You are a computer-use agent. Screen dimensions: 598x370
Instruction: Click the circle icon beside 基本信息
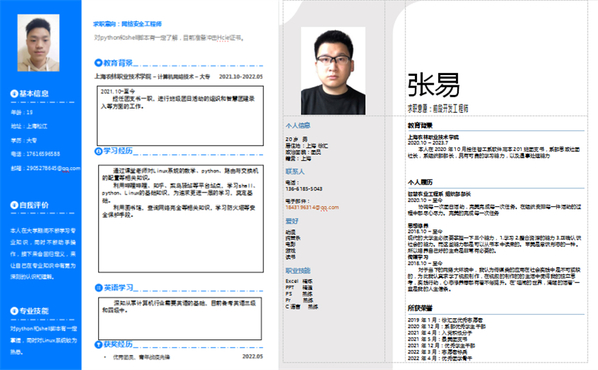[x=14, y=93]
